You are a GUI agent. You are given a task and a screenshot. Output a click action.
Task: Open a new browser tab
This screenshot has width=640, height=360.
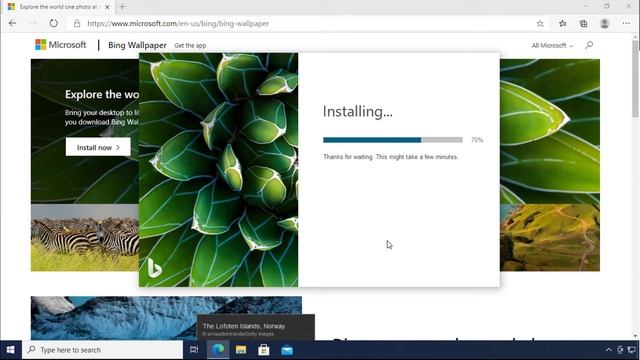122,7
